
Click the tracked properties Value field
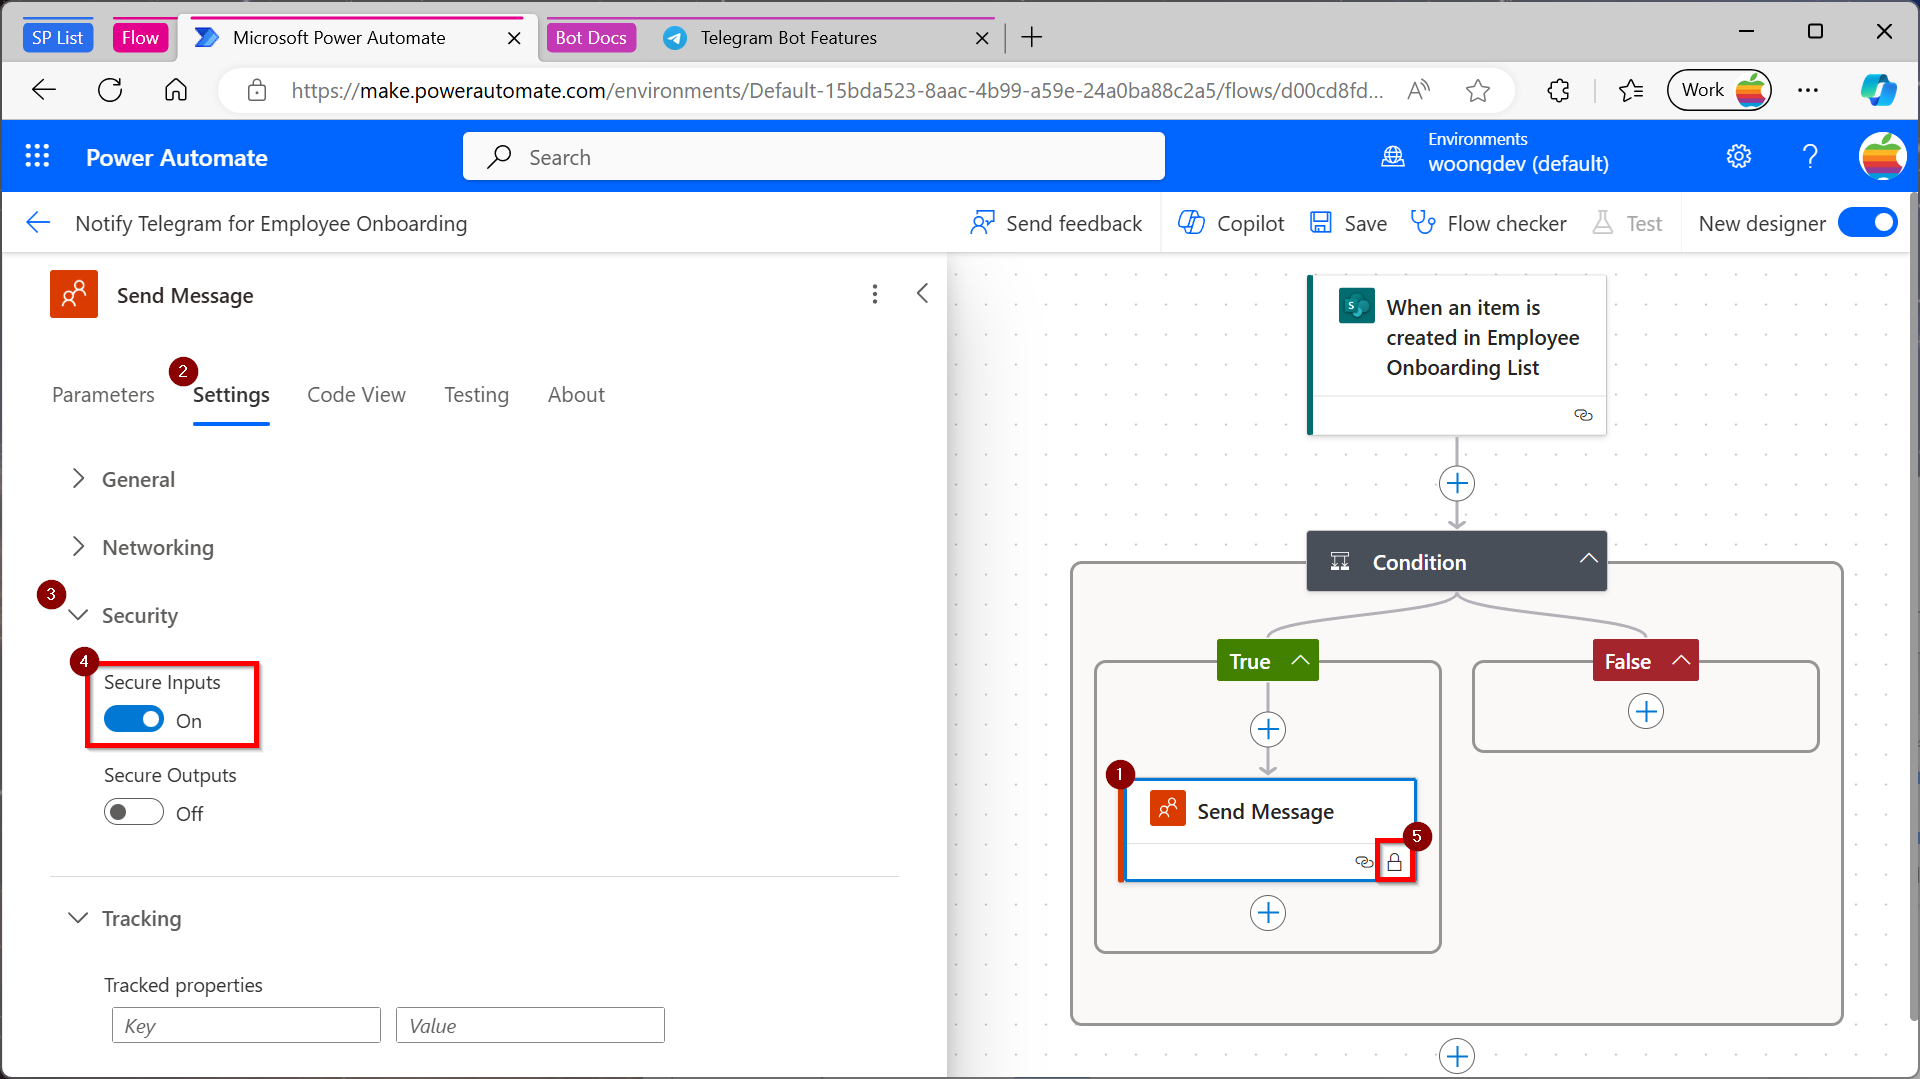530,1025
